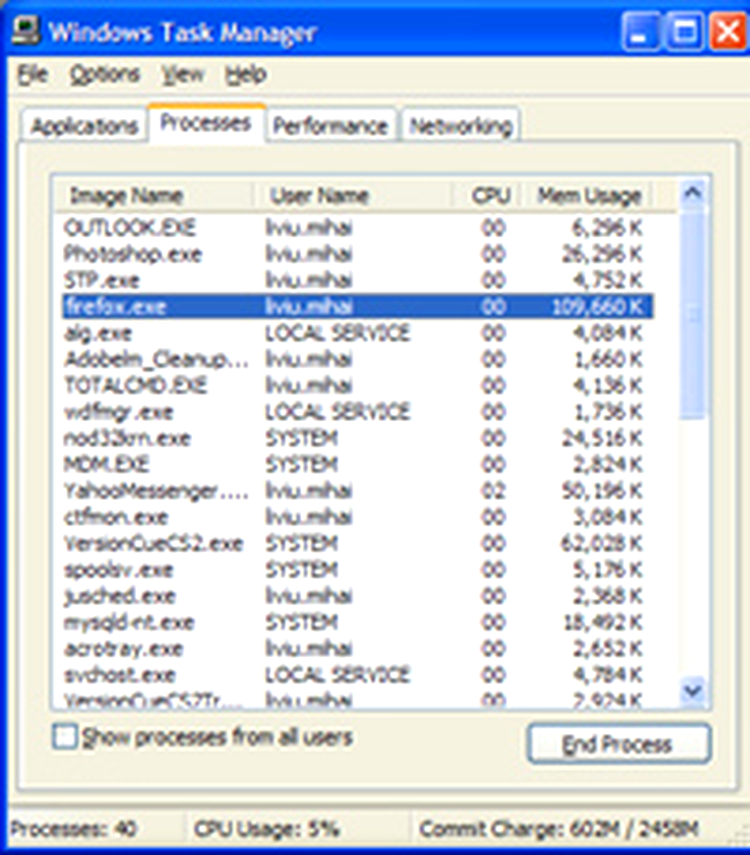Select the spoolsv.exe process
The width and height of the screenshot is (750, 855).
coord(357,570)
